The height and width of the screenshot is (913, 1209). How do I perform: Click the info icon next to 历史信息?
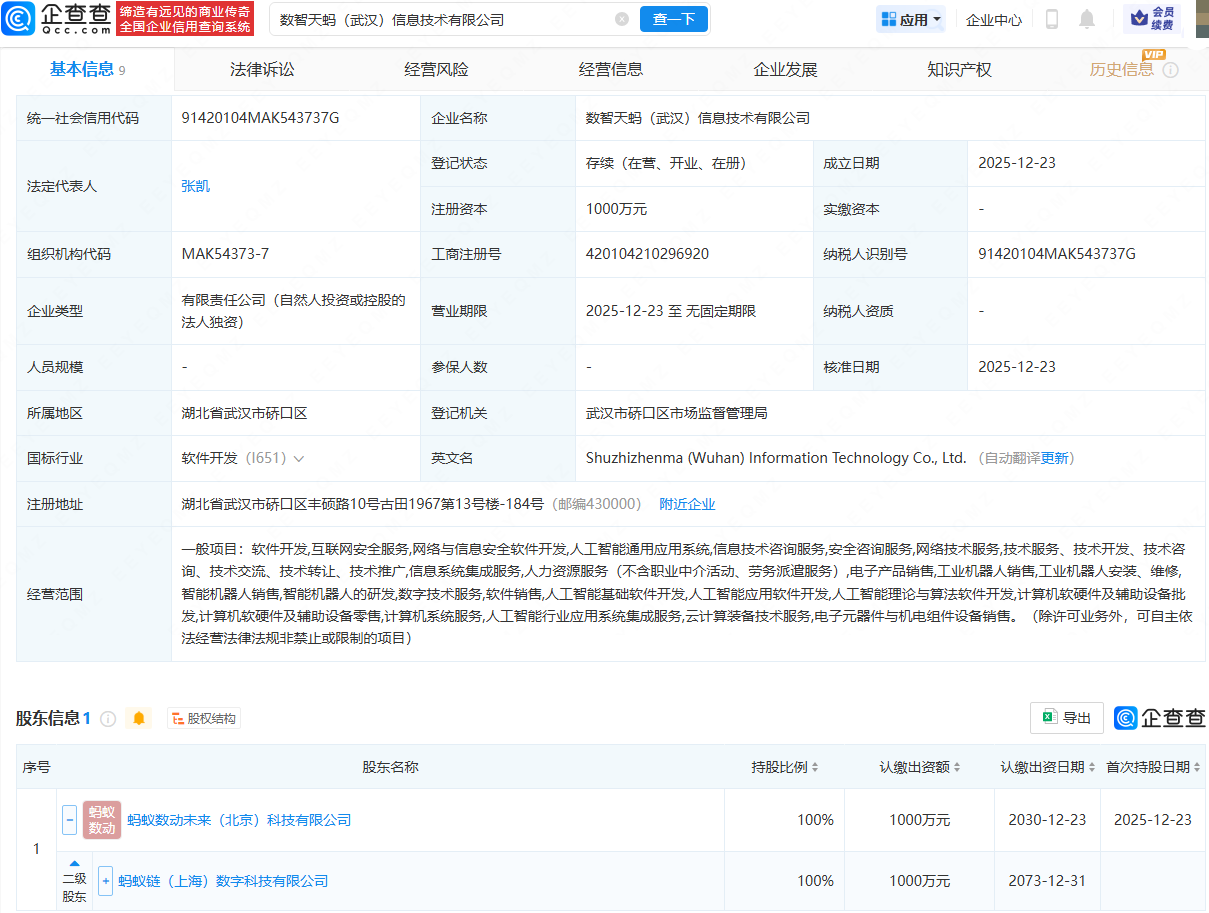pyautogui.click(x=1171, y=70)
